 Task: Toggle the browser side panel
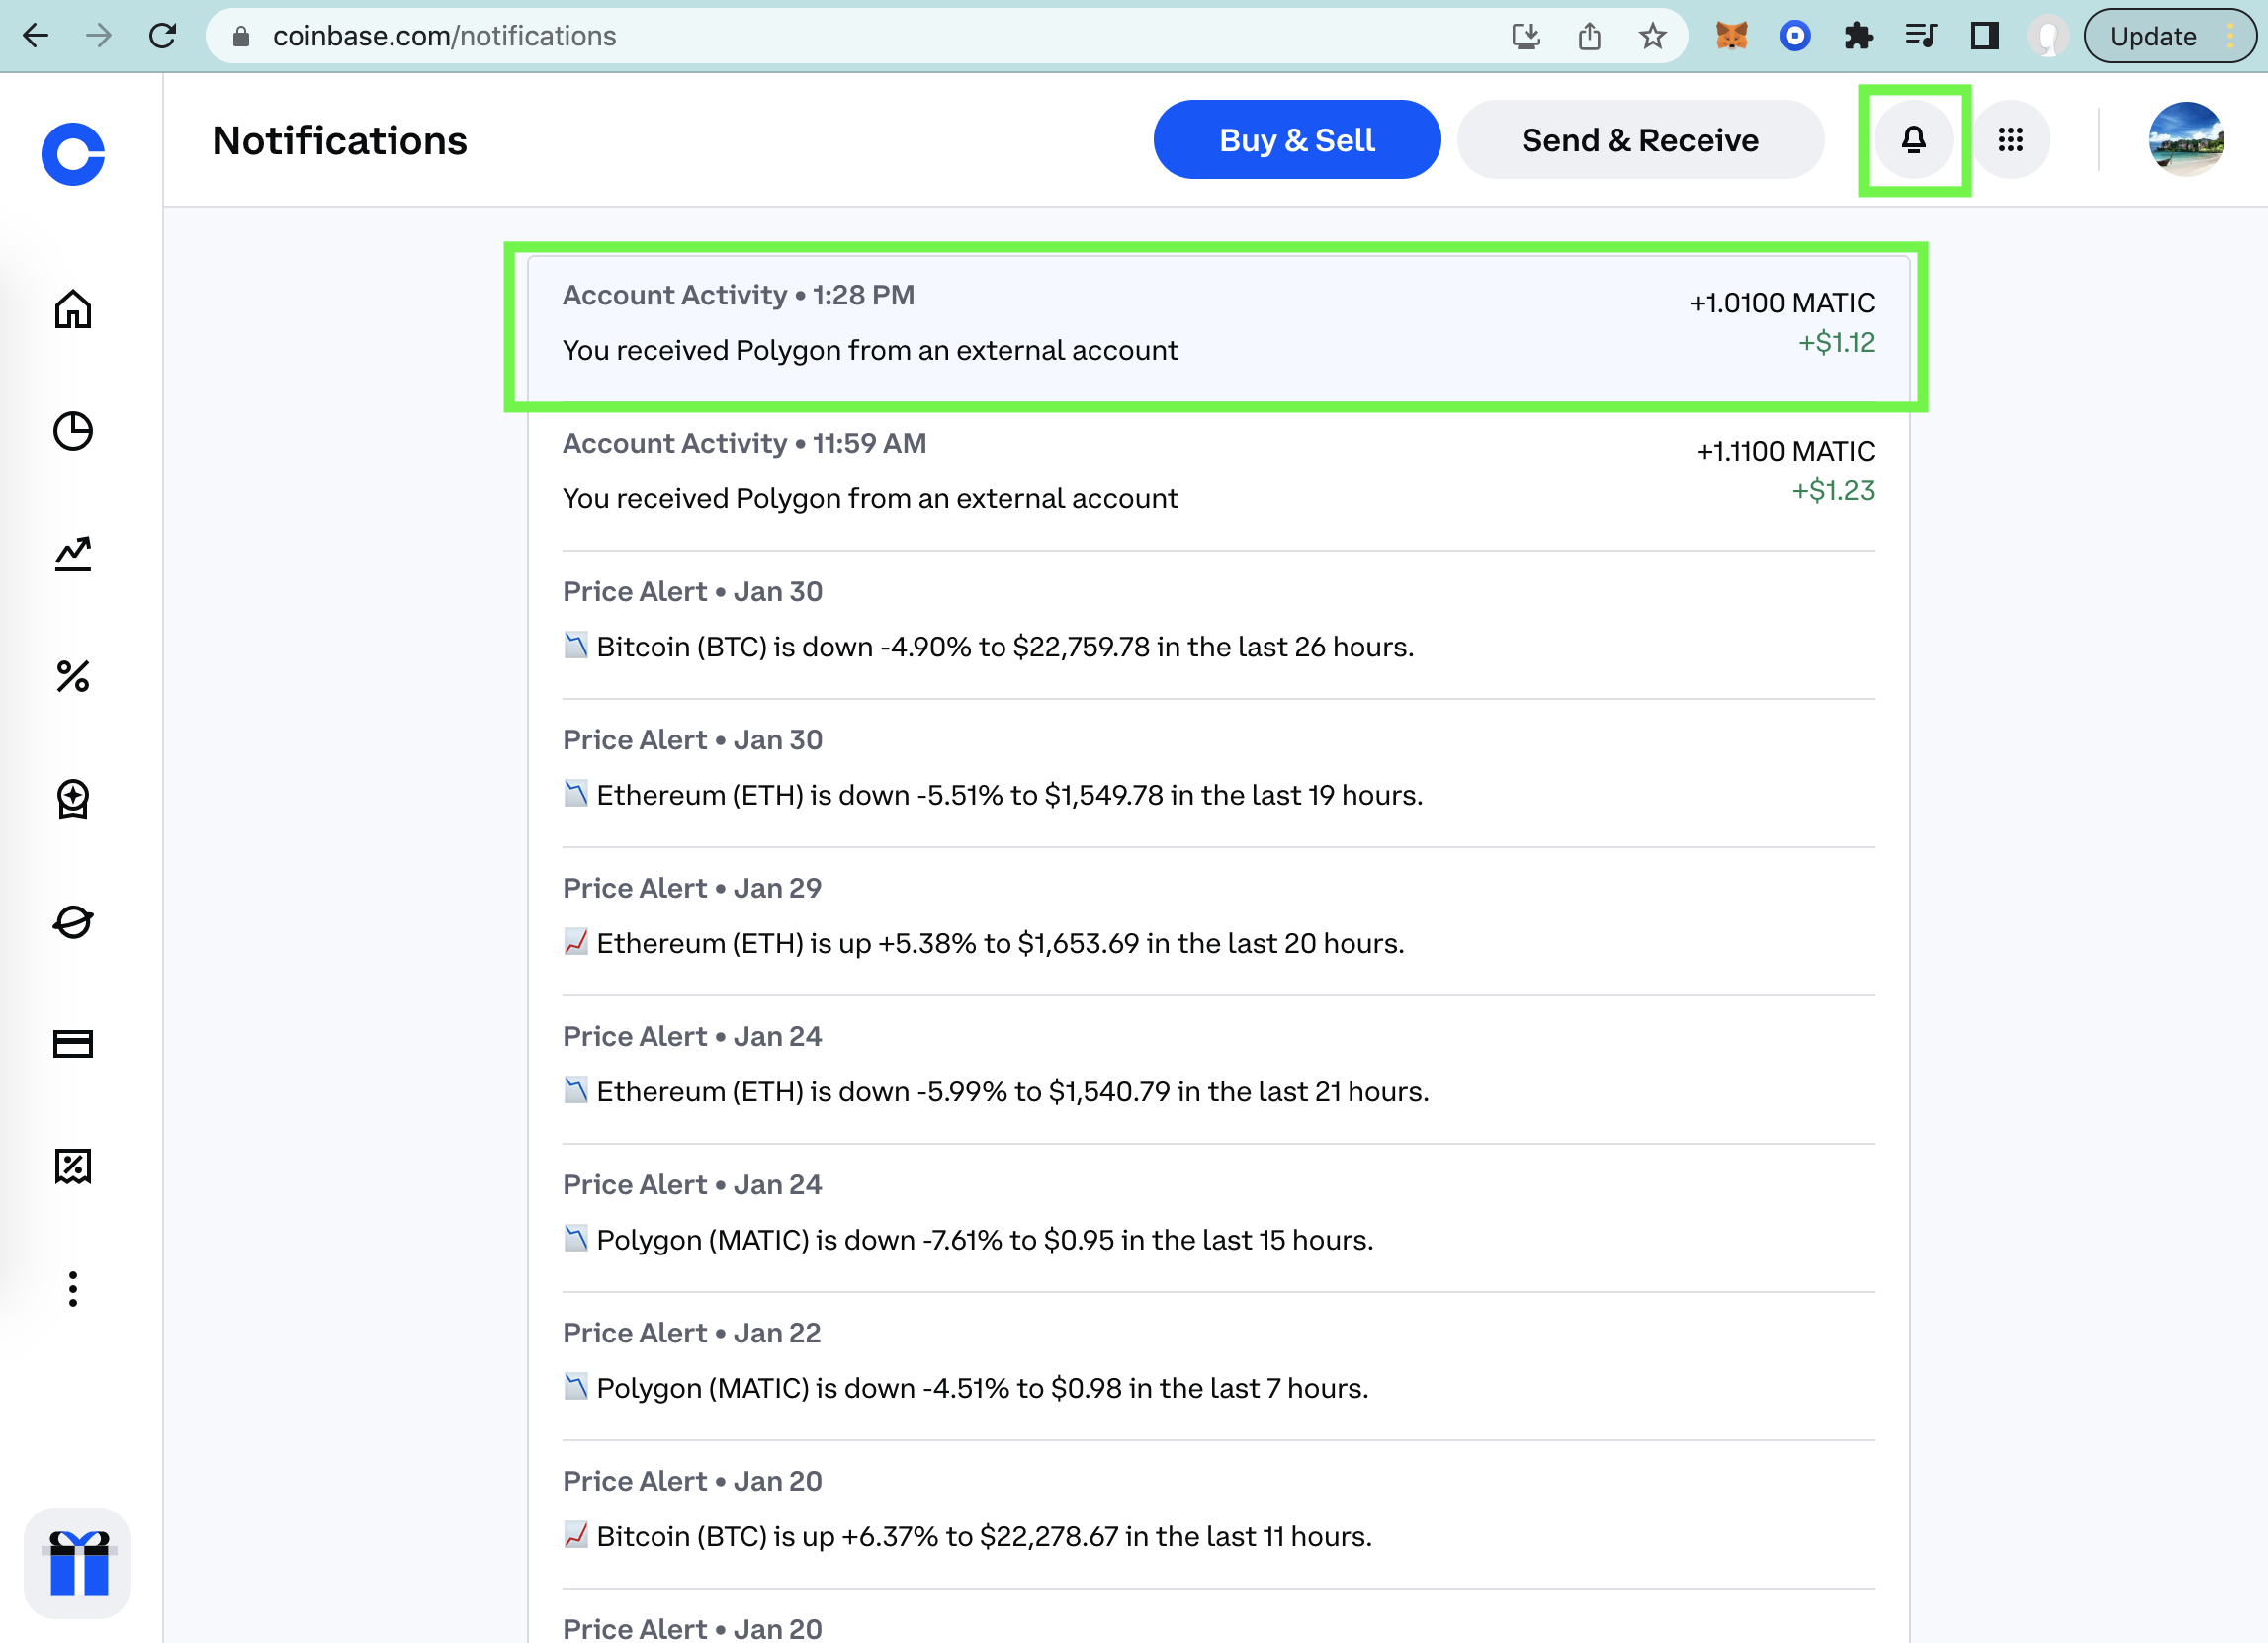tap(1985, 36)
